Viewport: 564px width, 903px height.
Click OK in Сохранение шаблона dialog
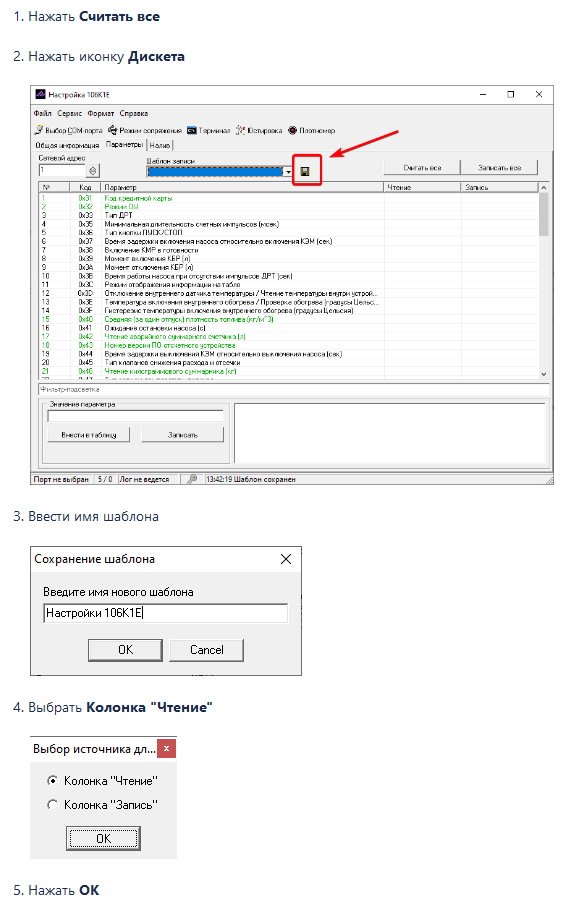point(125,650)
